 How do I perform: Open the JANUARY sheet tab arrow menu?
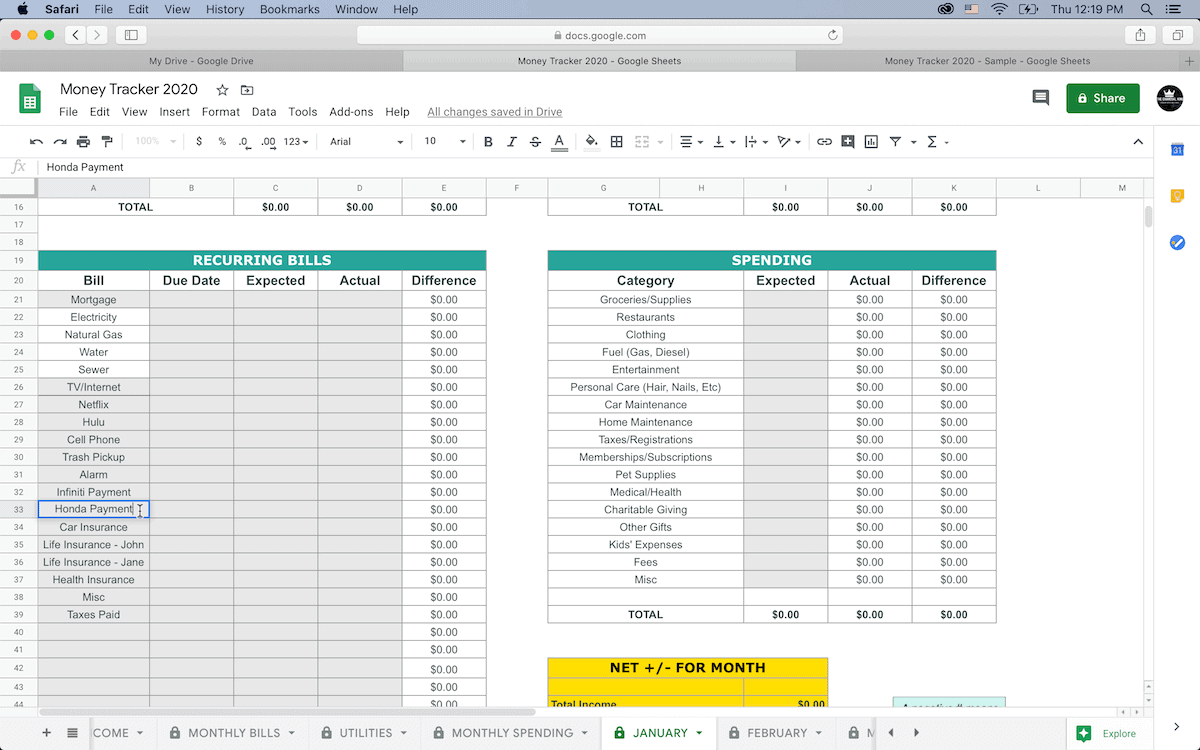coord(699,733)
